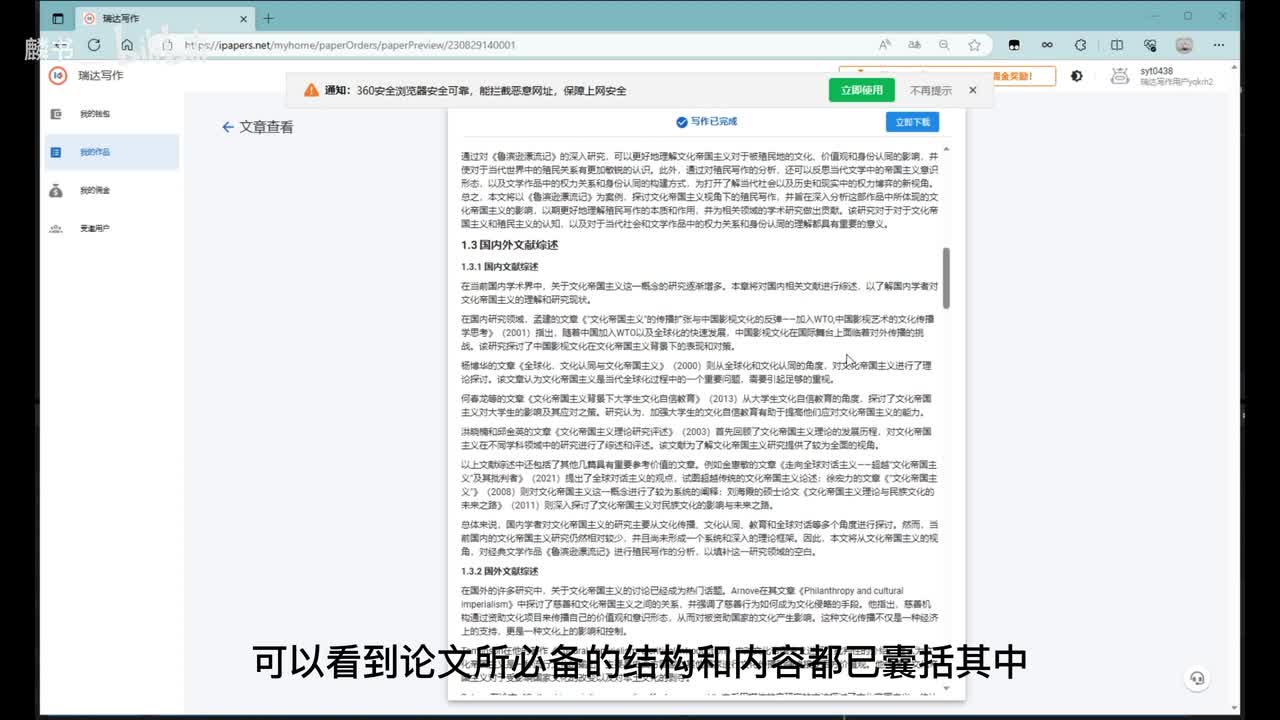Open the browser extensions icon
Screen dimensions: 1280x720
click(1080, 45)
